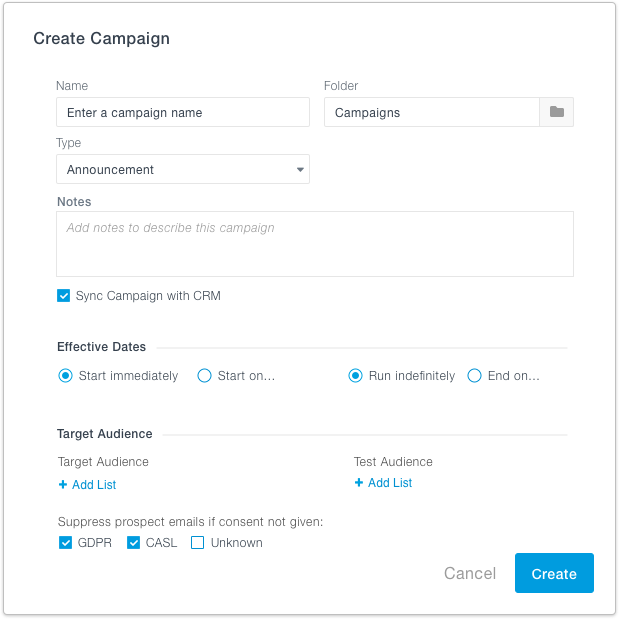
Task: Select the Start immediately radio button
Action: [66, 375]
